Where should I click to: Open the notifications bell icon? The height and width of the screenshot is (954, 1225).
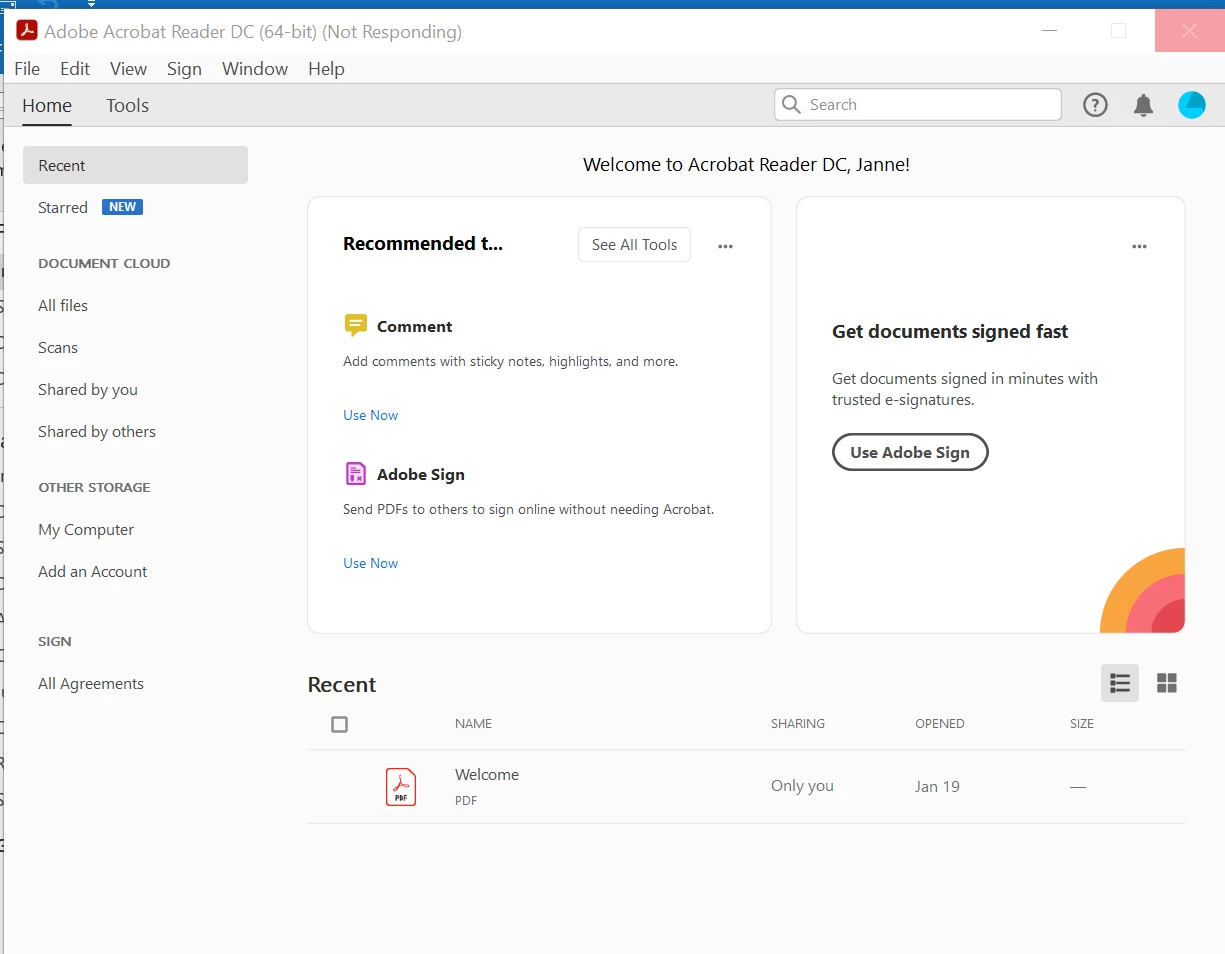(x=1144, y=105)
